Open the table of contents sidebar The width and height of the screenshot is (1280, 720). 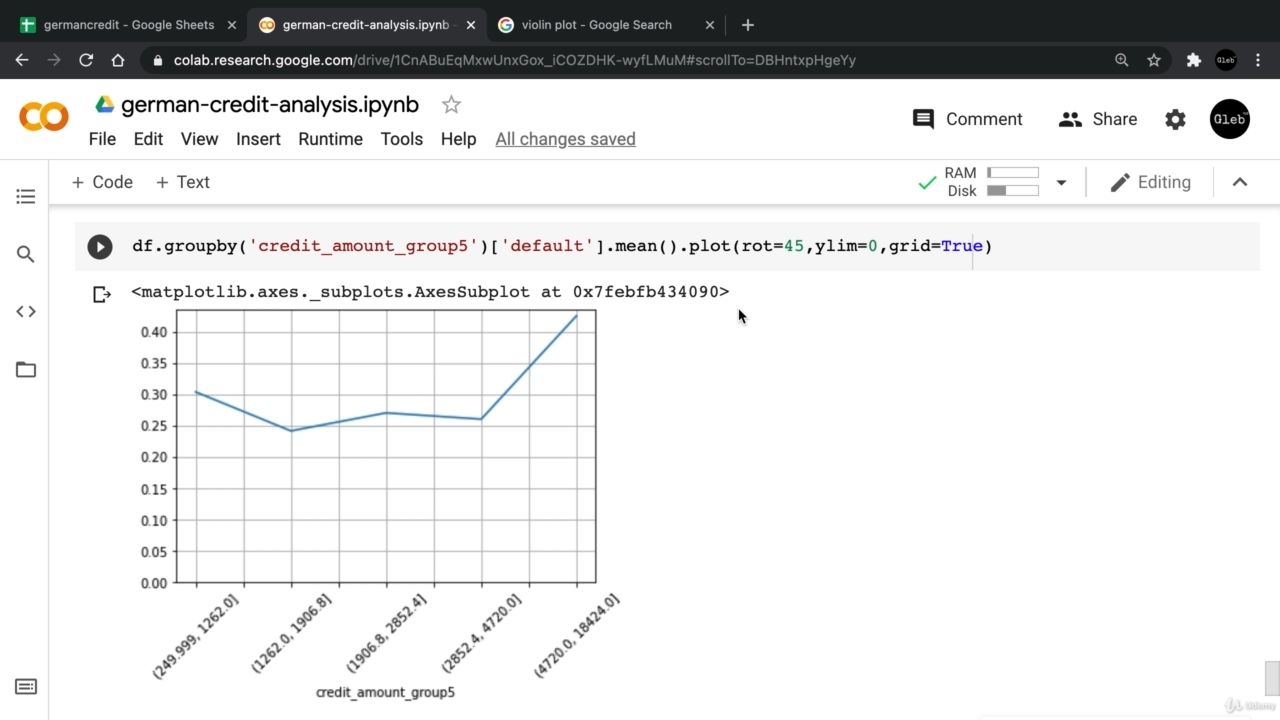tap(26, 196)
